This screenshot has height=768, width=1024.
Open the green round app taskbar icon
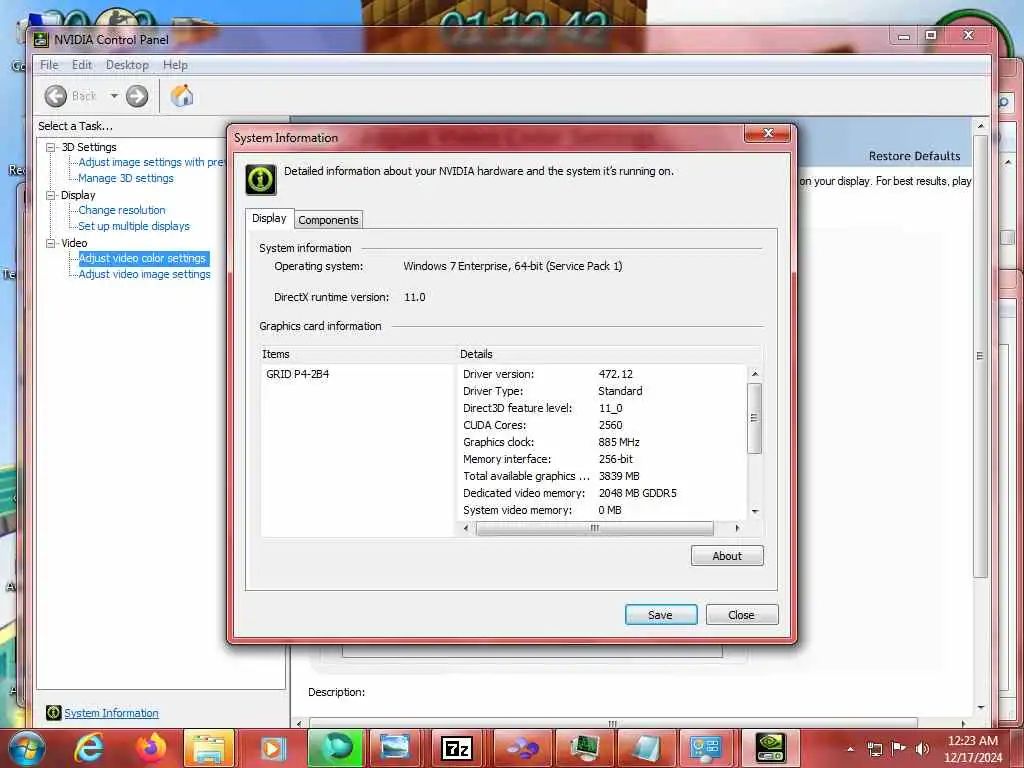(336, 748)
